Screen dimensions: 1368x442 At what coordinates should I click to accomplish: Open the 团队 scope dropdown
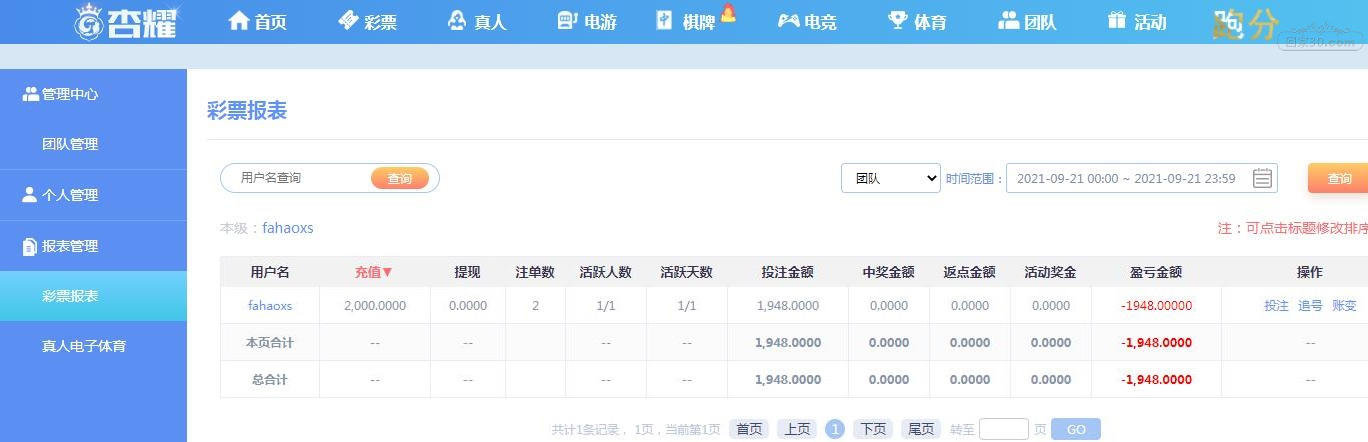coord(890,178)
